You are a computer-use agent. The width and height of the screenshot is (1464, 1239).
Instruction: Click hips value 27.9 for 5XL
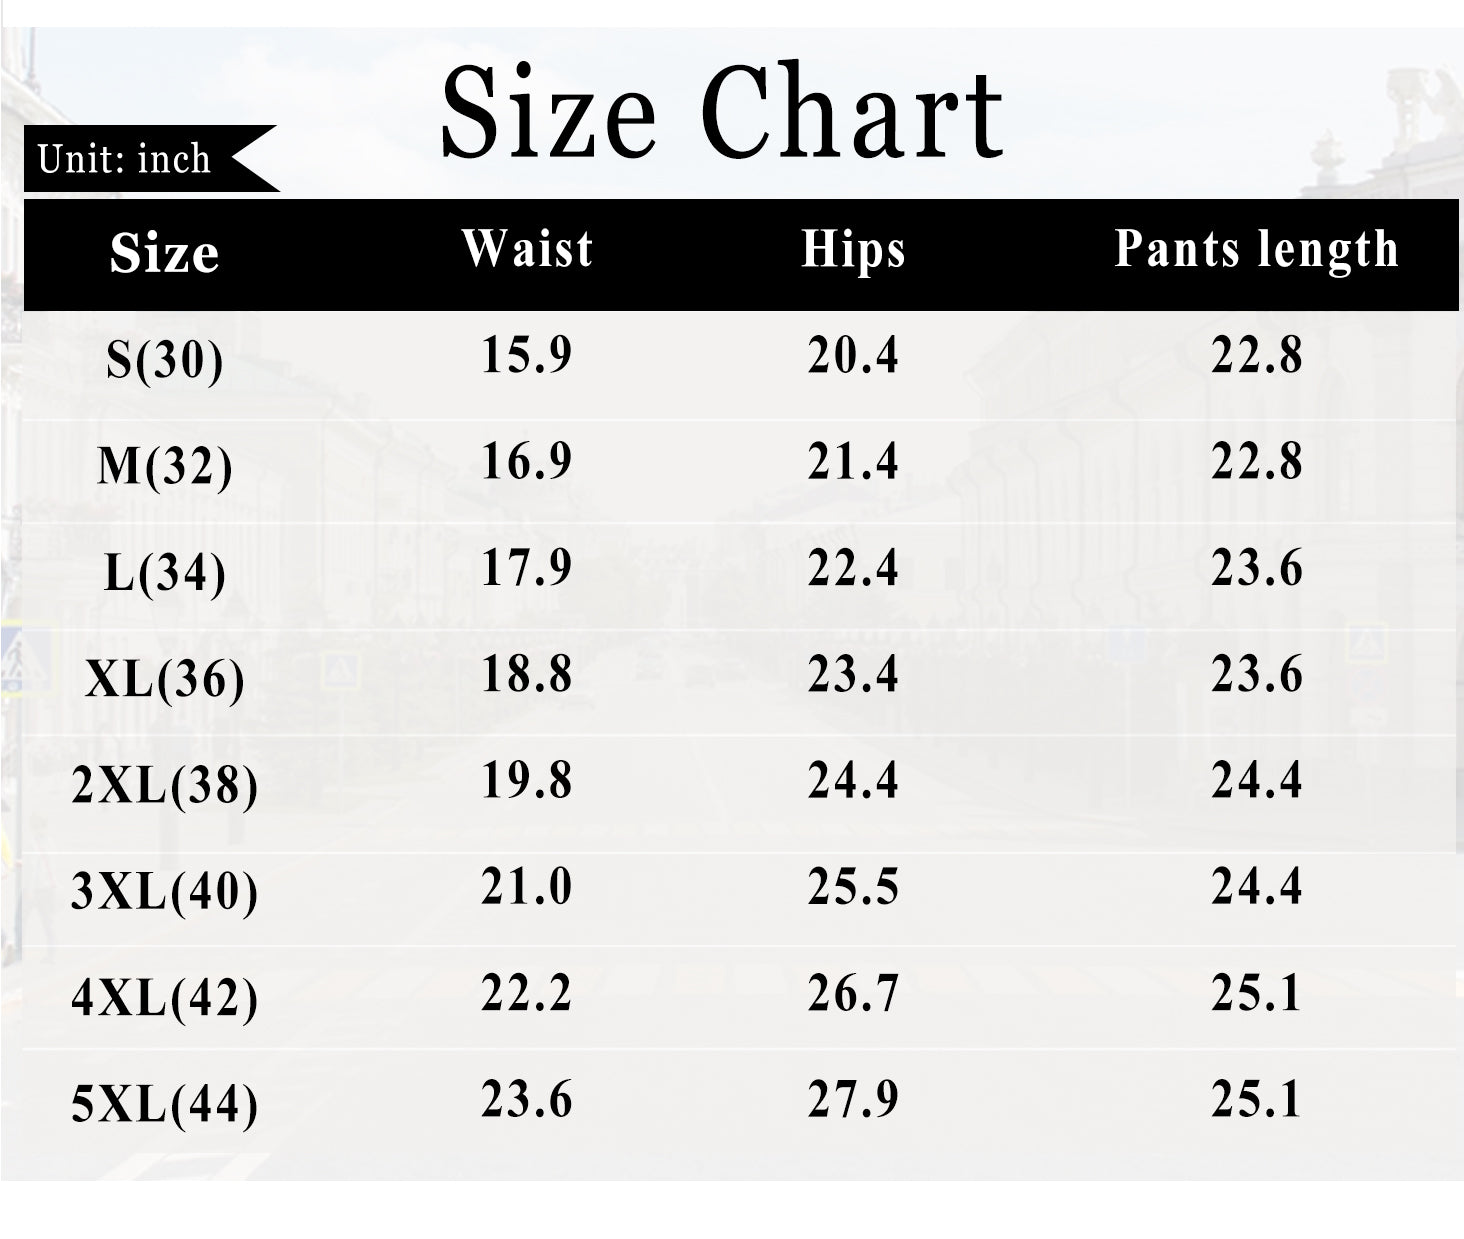(x=853, y=1099)
